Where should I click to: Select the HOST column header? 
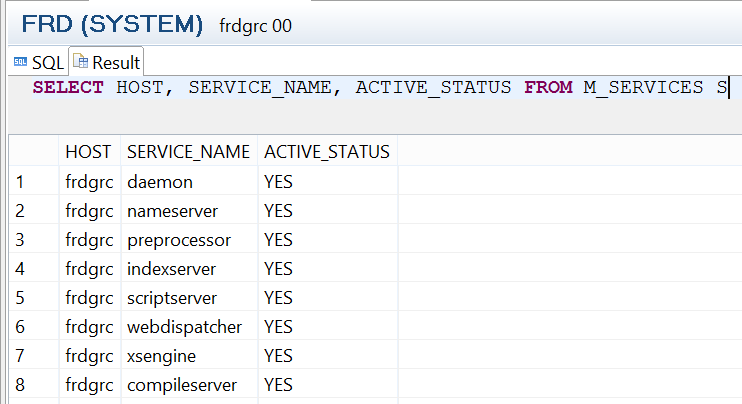(x=88, y=152)
